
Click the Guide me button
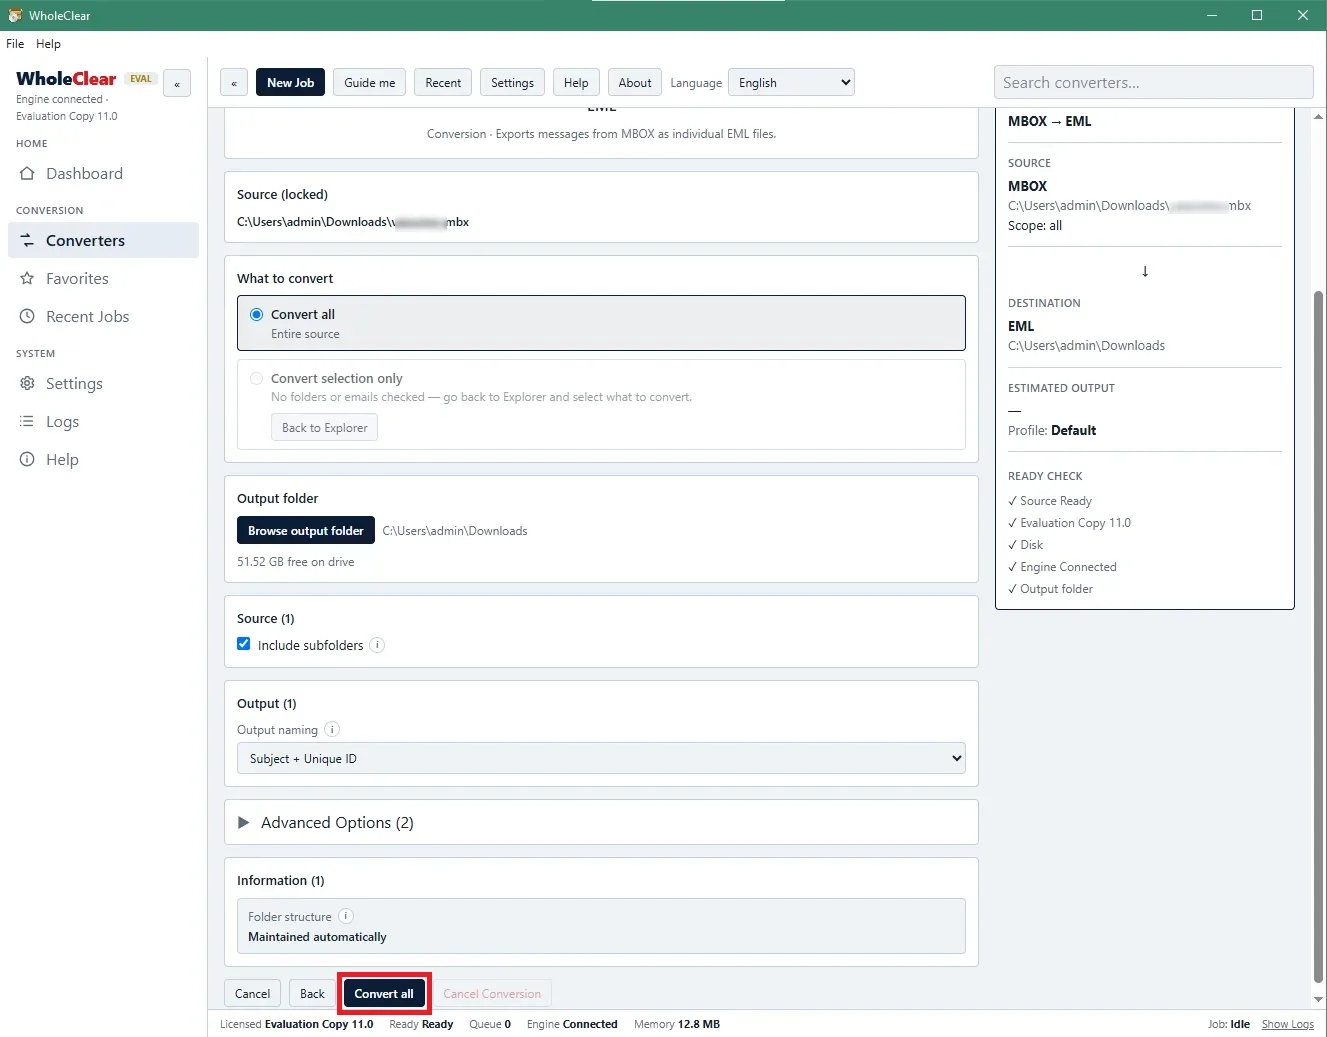[x=369, y=83]
